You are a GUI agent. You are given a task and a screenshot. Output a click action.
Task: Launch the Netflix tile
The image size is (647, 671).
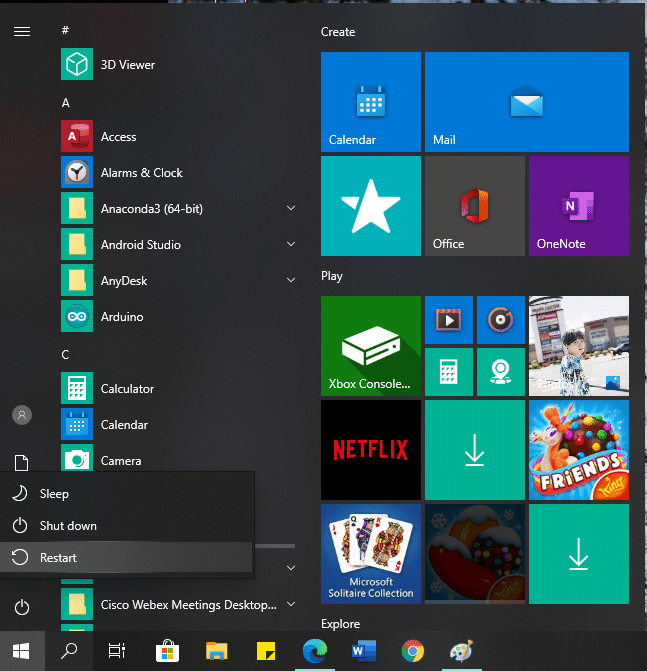point(371,450)
